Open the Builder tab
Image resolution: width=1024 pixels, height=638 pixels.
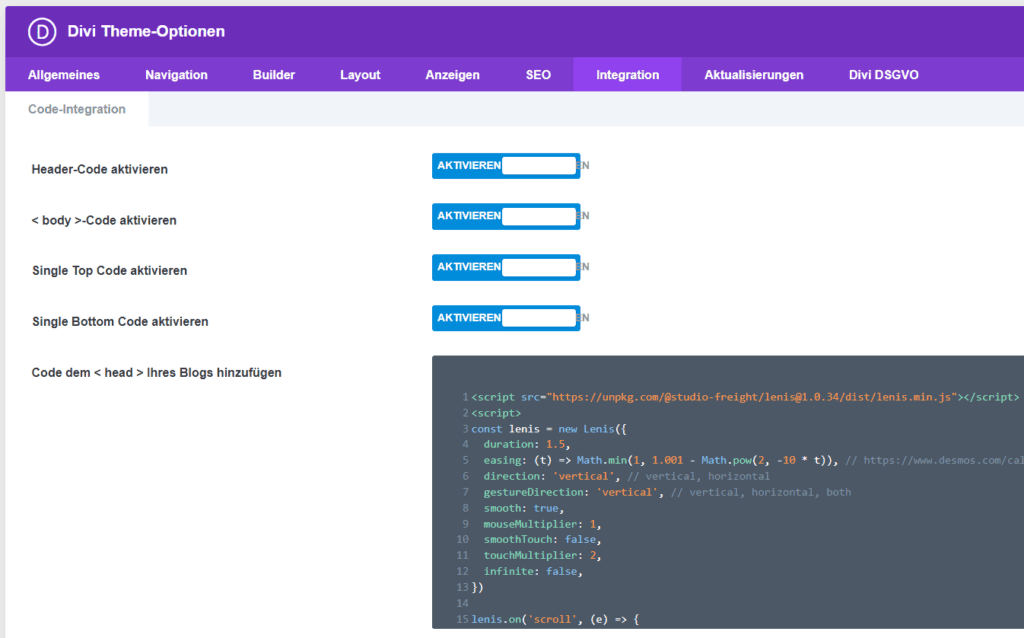[x=274, y=75]
